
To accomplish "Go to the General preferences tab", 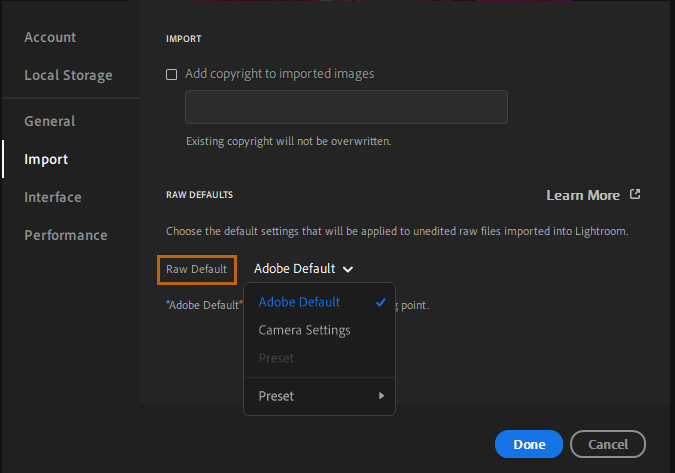I will pos(50,121).
